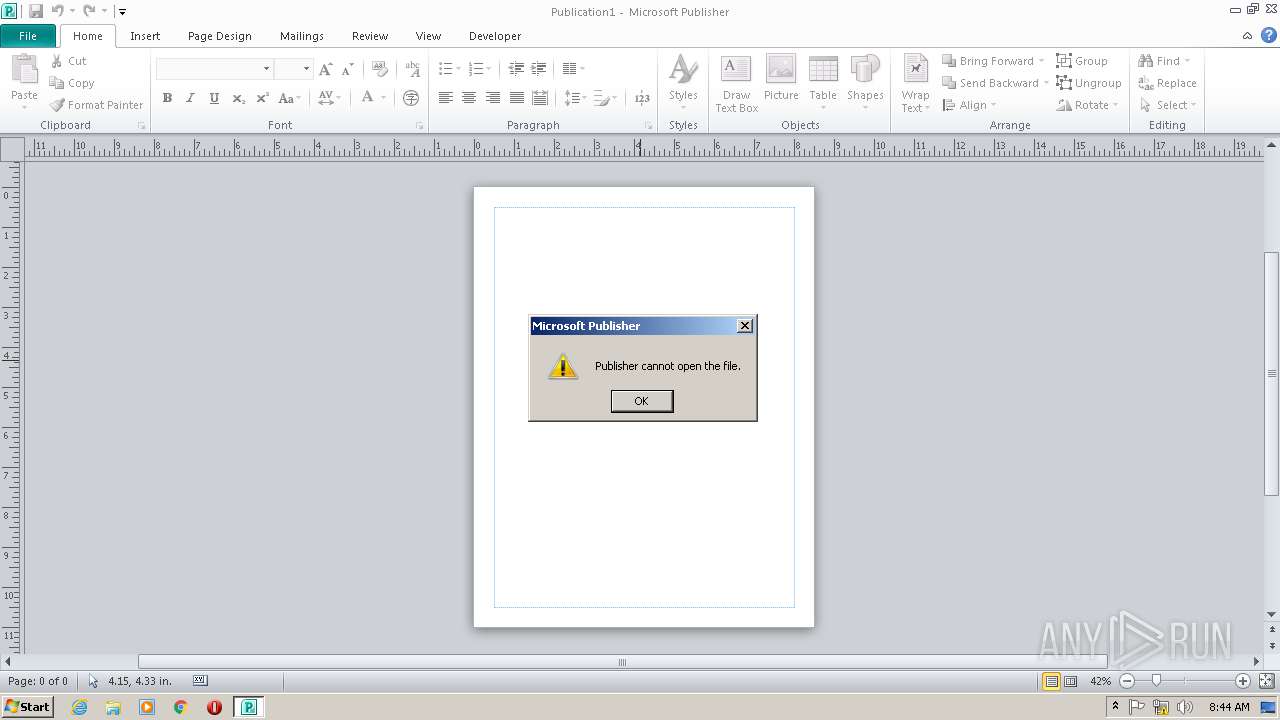Open the Change Case dropdown

click(289, 98)
